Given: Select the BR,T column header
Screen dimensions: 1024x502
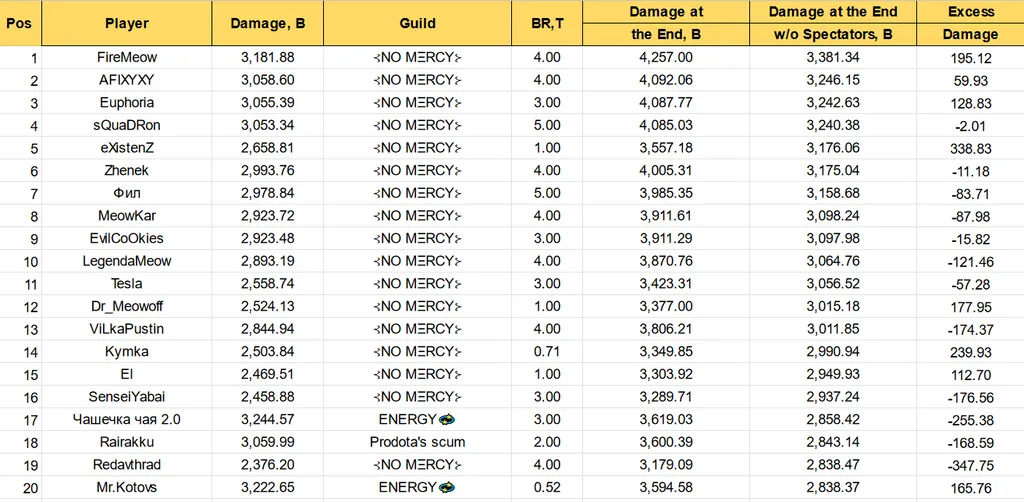Looking at the screenshot, I should coord(547,24).
